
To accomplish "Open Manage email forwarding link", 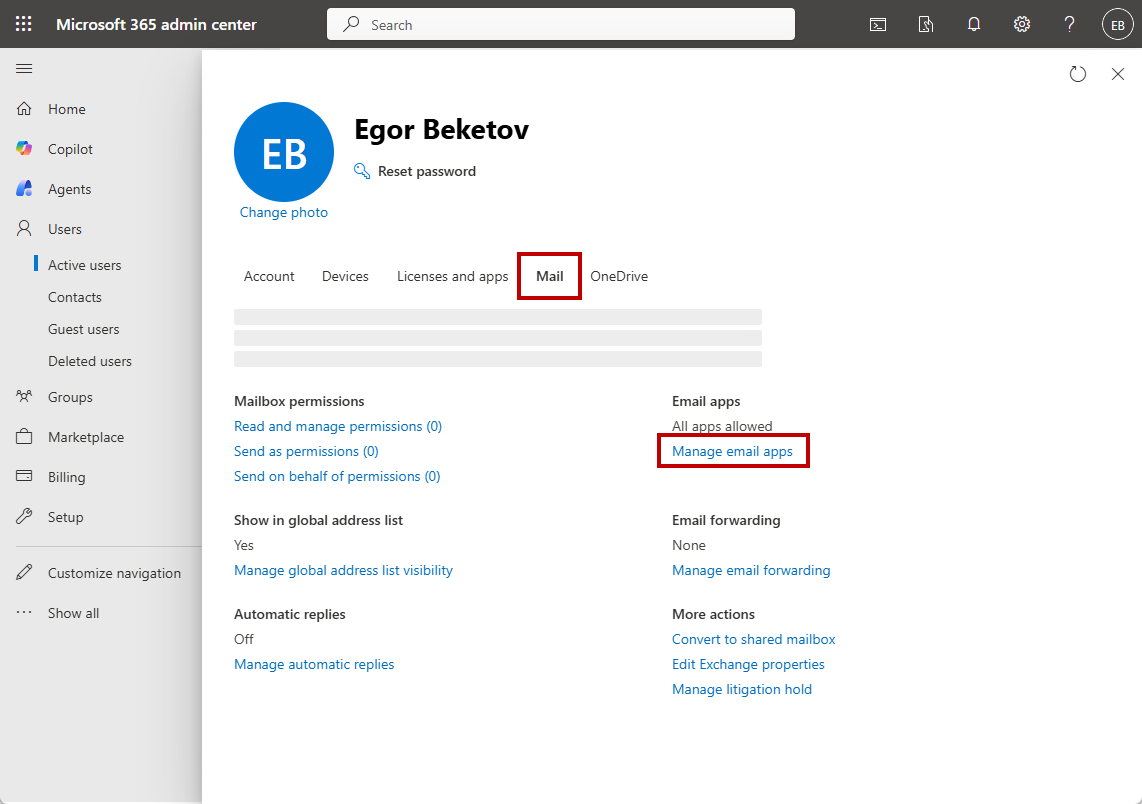I will 751,570.
